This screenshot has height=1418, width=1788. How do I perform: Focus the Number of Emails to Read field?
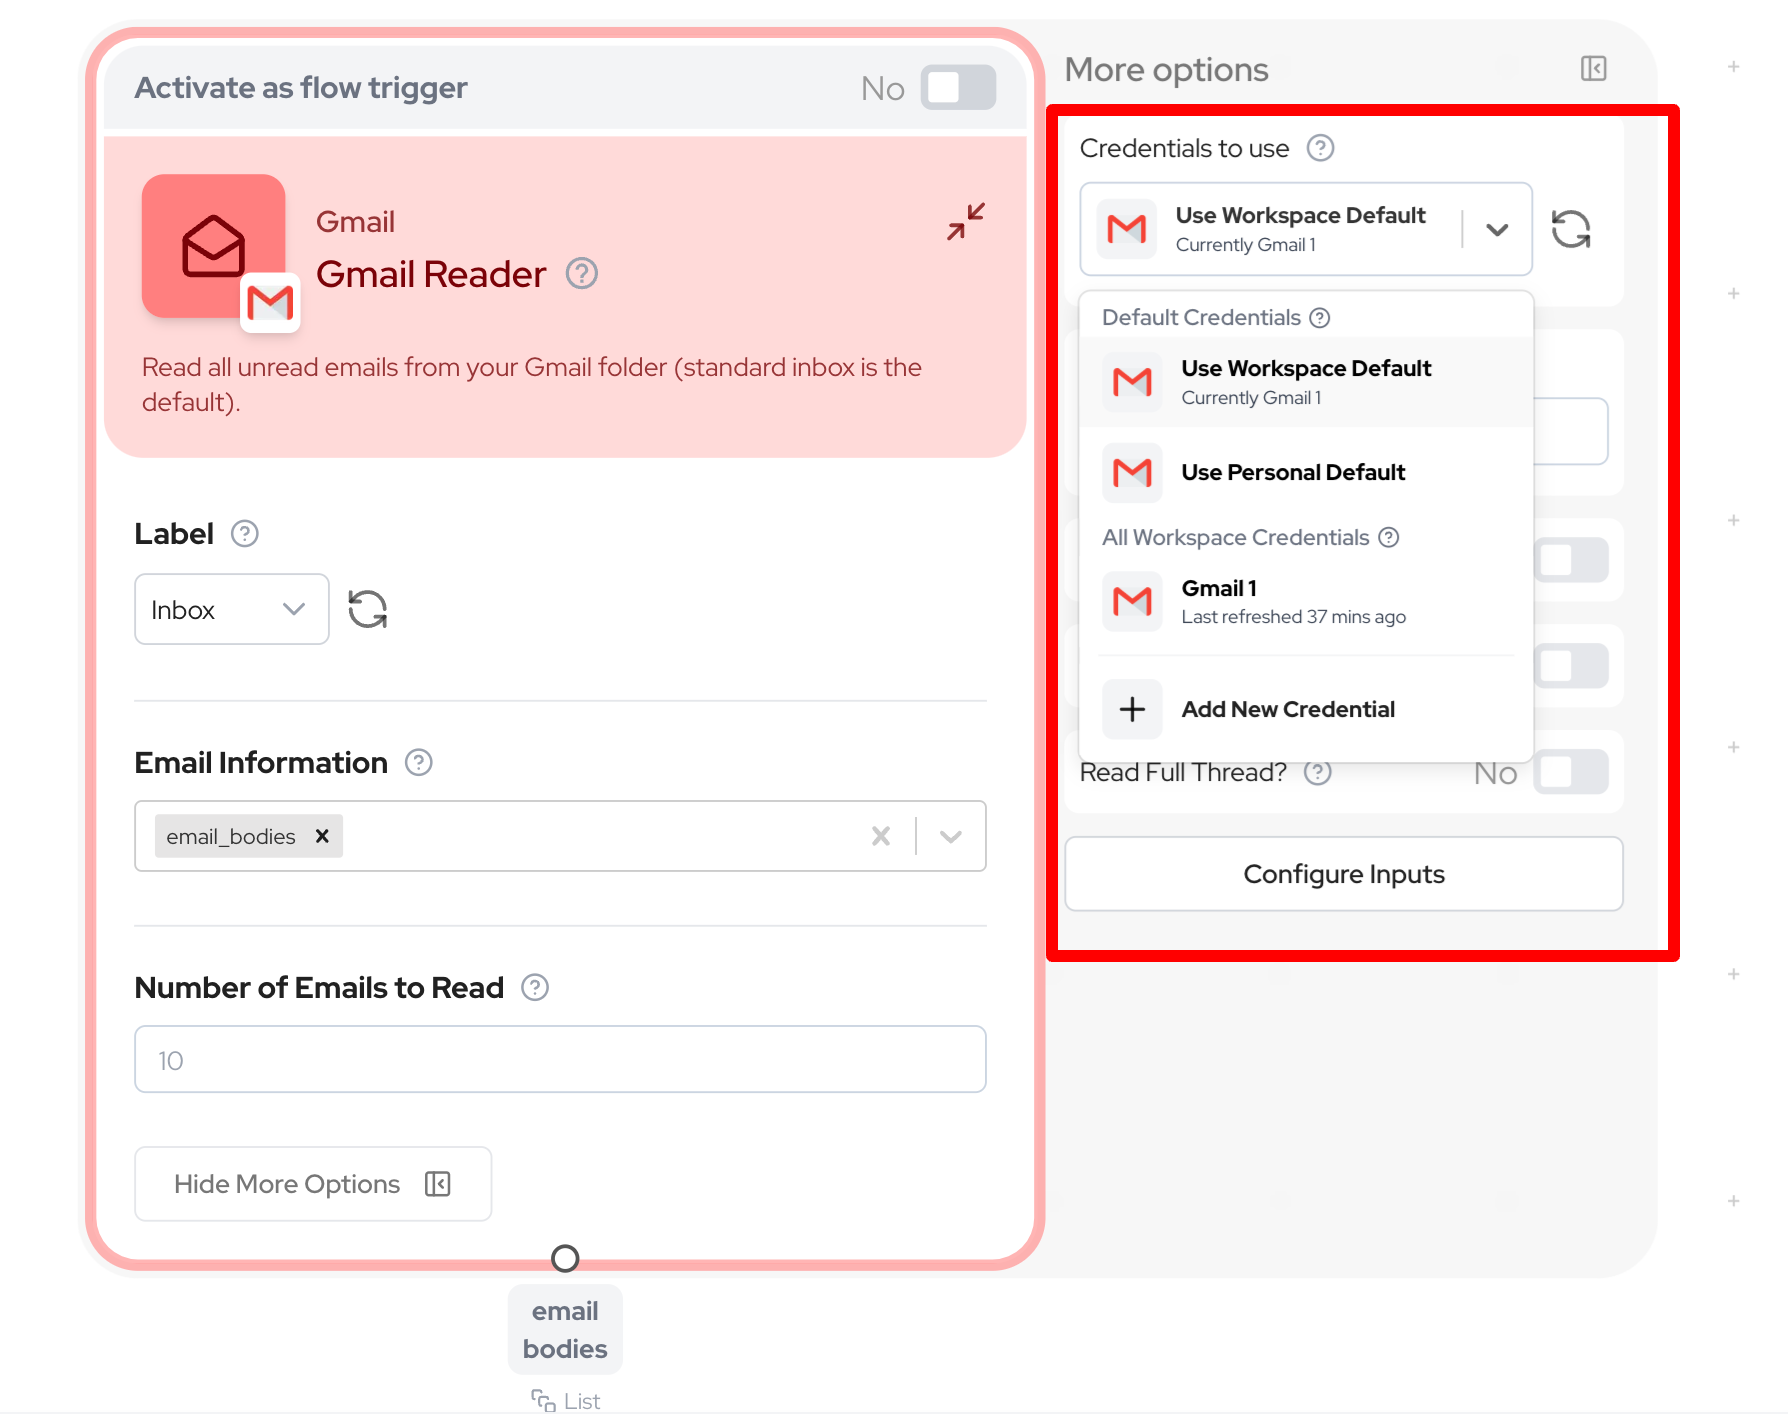coord(560,1059)
